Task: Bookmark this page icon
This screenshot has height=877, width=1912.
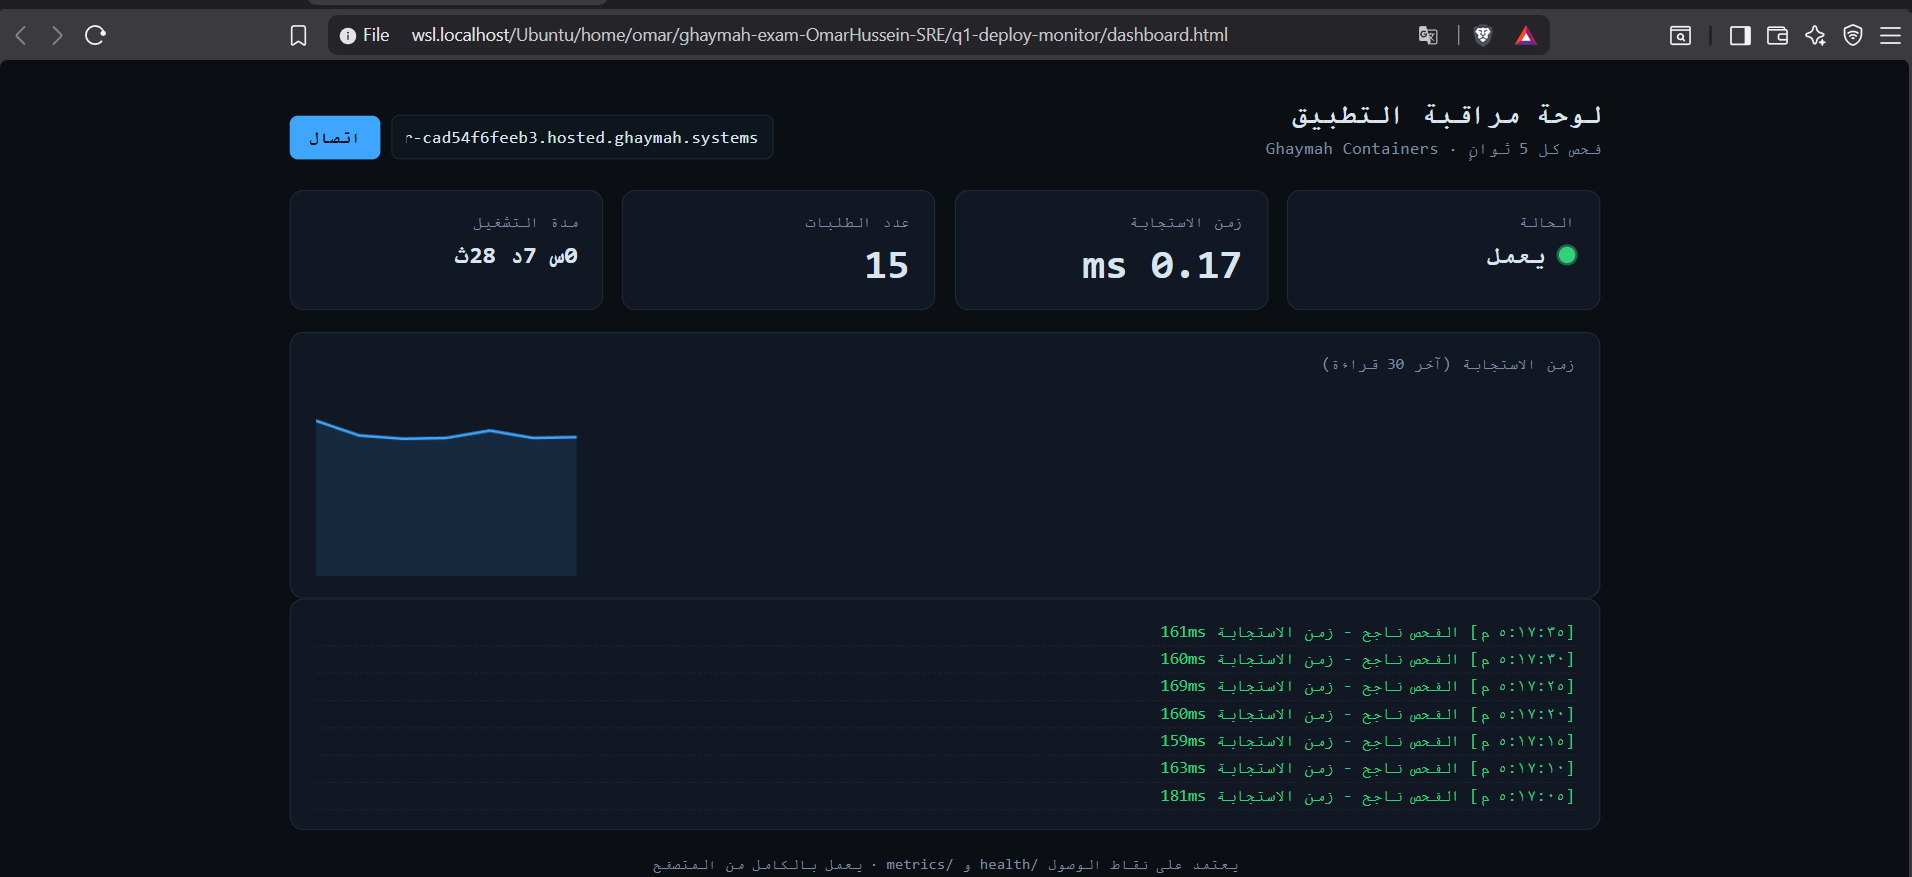Action: click(298, 36)
